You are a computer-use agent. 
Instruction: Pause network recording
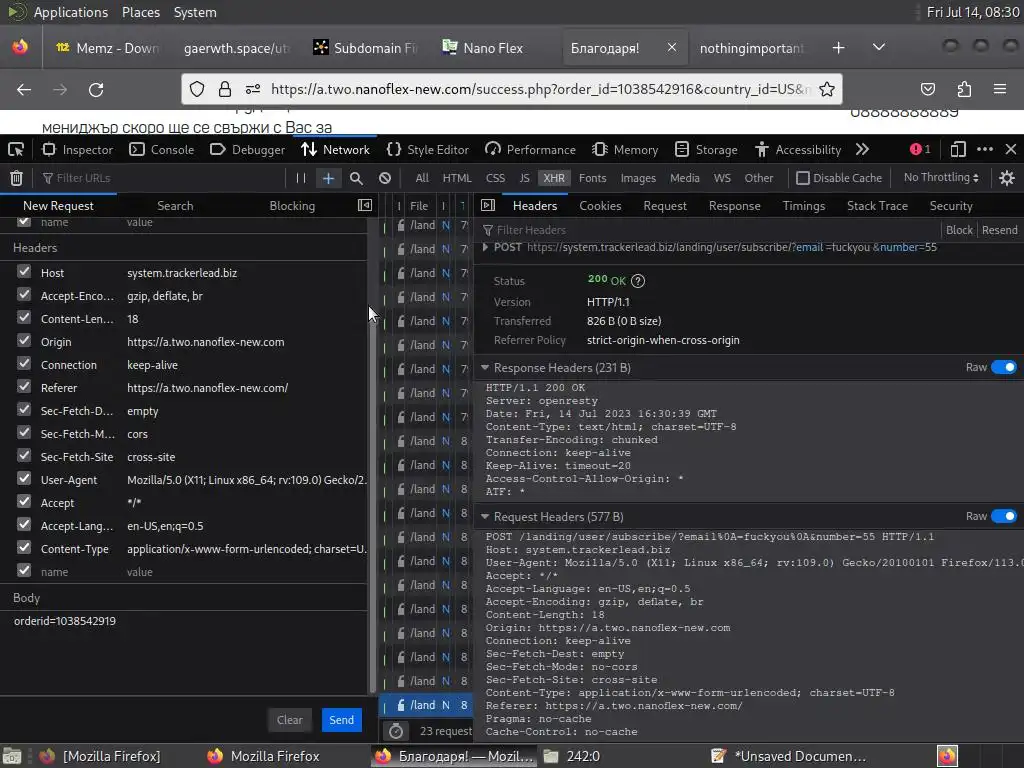click(x=300, y=178)
